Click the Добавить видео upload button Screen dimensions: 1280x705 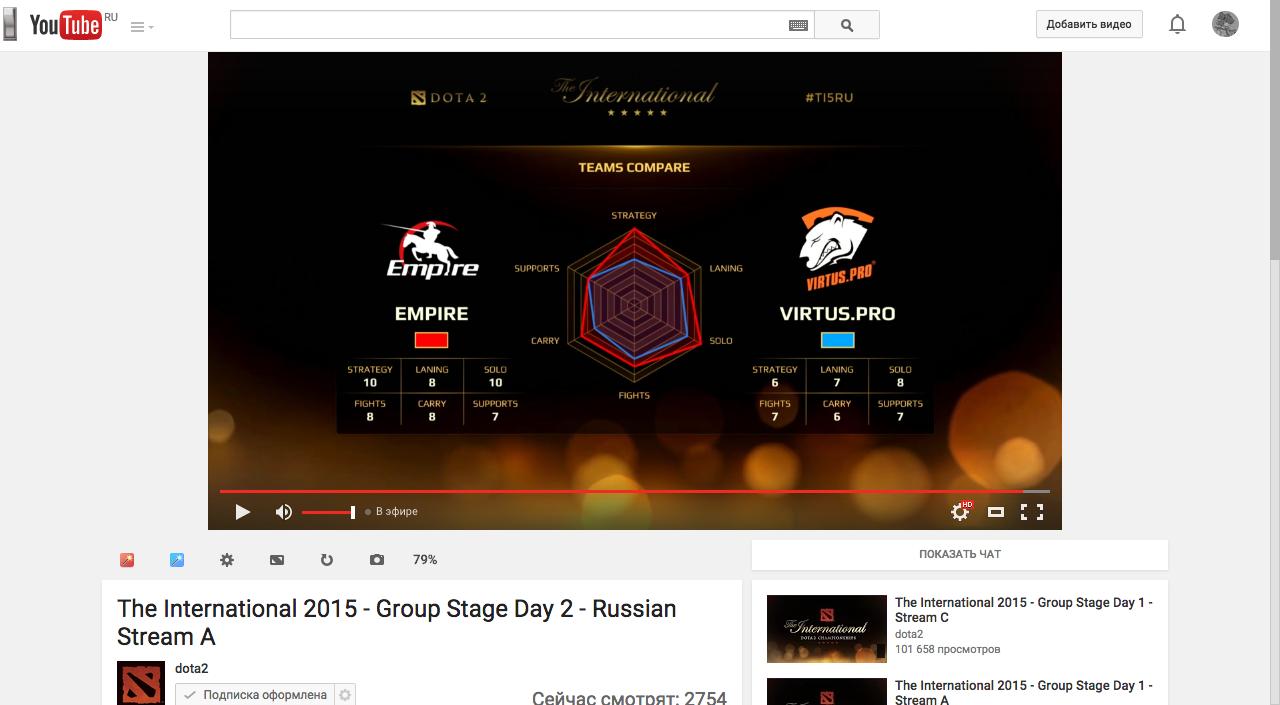point(1089,24)
